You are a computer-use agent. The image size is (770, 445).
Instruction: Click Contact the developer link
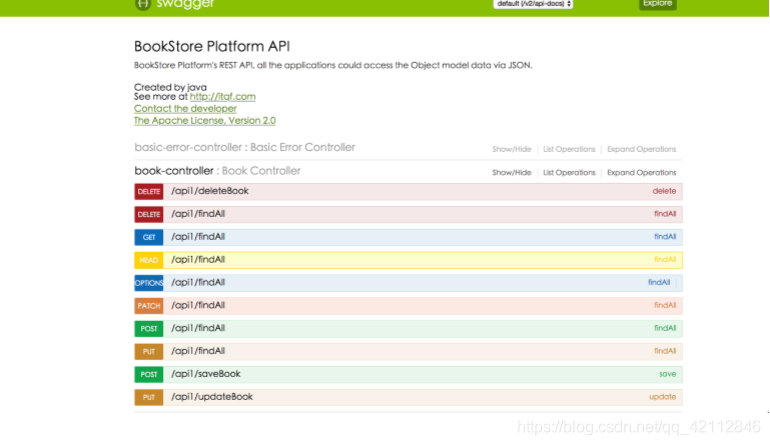(185, 109)
